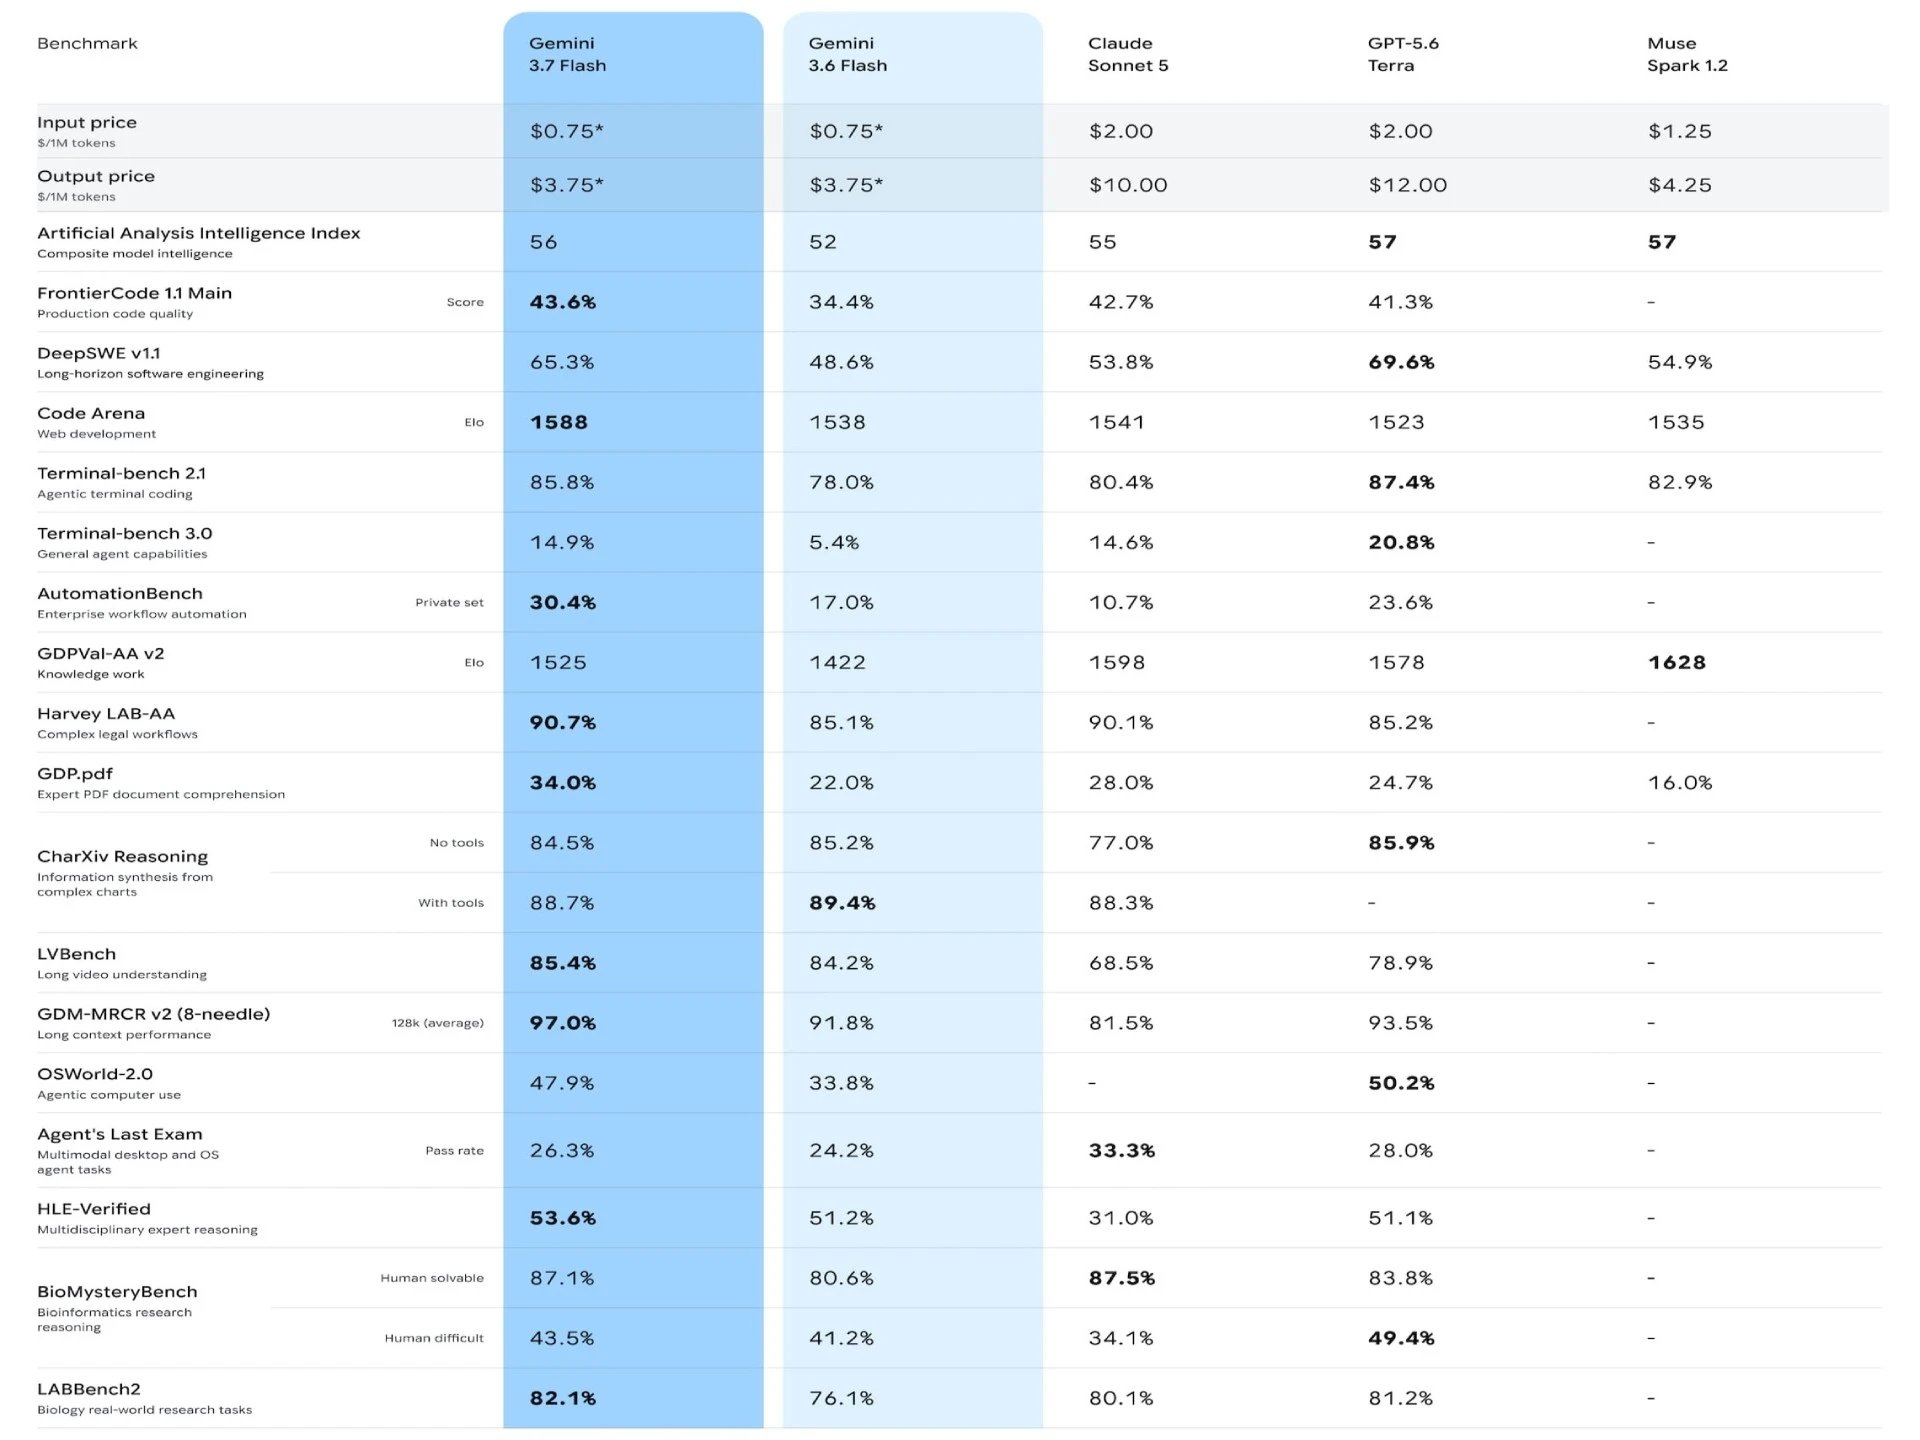The height and width of the screenshot is (1440, 1920).
Task: Click the Benchmark header label
Action: [87, 43]
